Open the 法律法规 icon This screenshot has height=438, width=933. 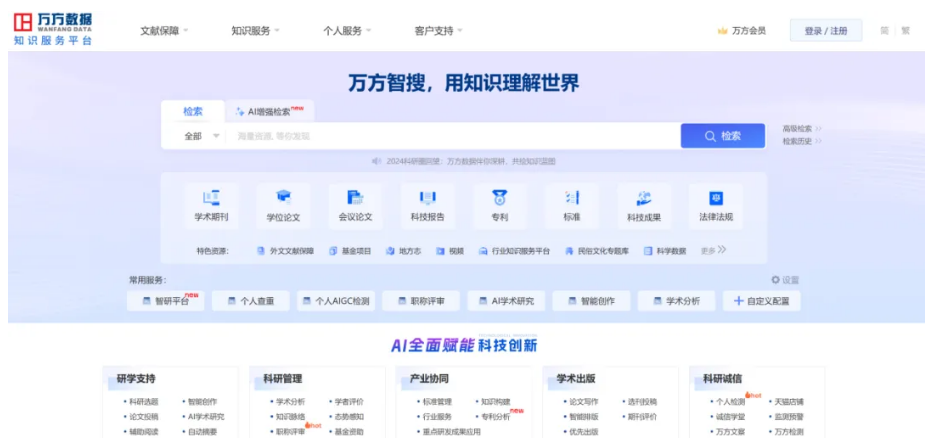pyautogui.click(x=716, y=198)
